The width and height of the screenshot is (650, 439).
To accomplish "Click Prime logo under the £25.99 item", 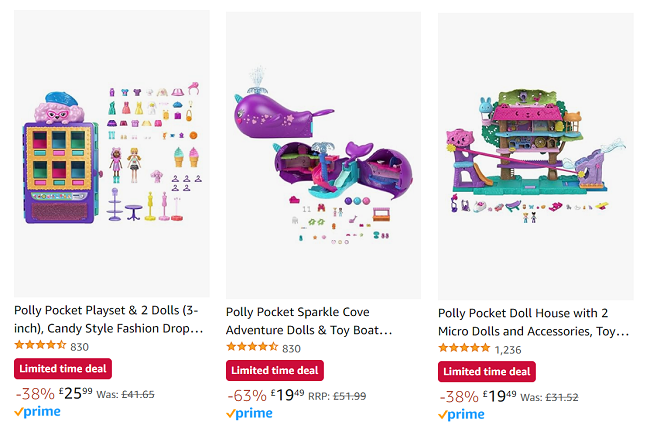I will pyautogui.click(x=37, y=412).
